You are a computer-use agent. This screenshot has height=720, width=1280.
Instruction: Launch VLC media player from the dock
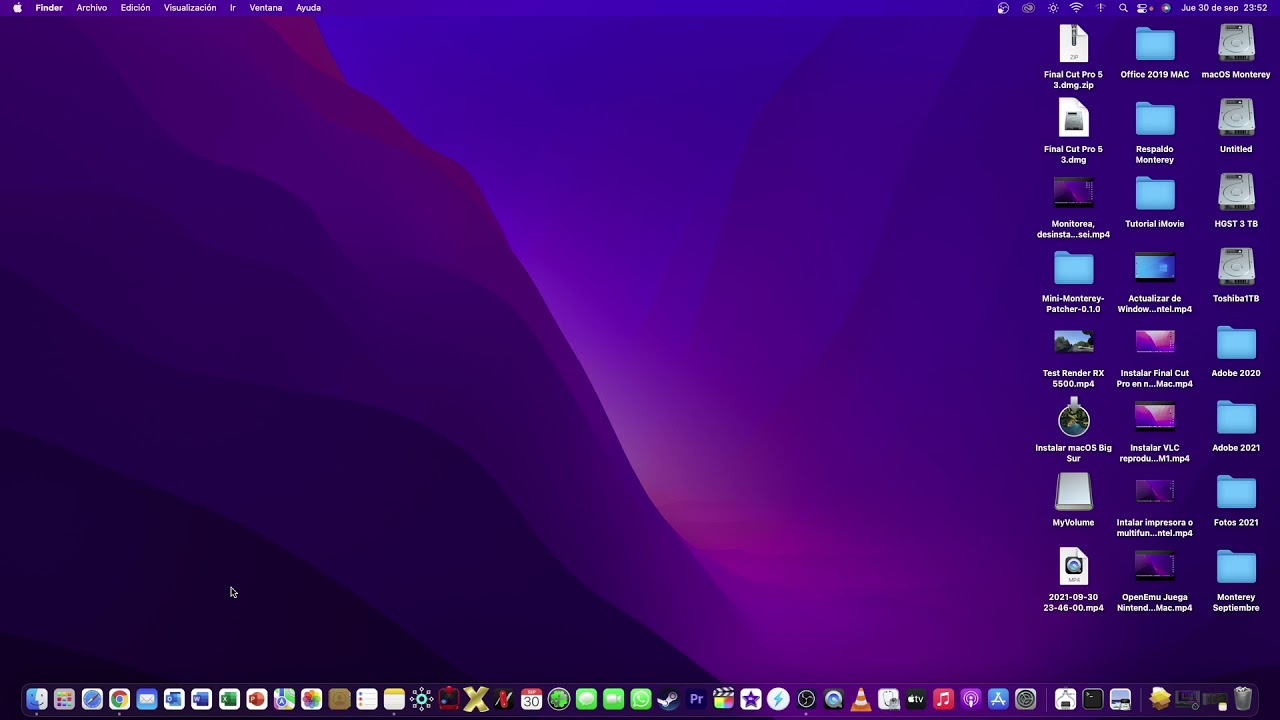860,700
